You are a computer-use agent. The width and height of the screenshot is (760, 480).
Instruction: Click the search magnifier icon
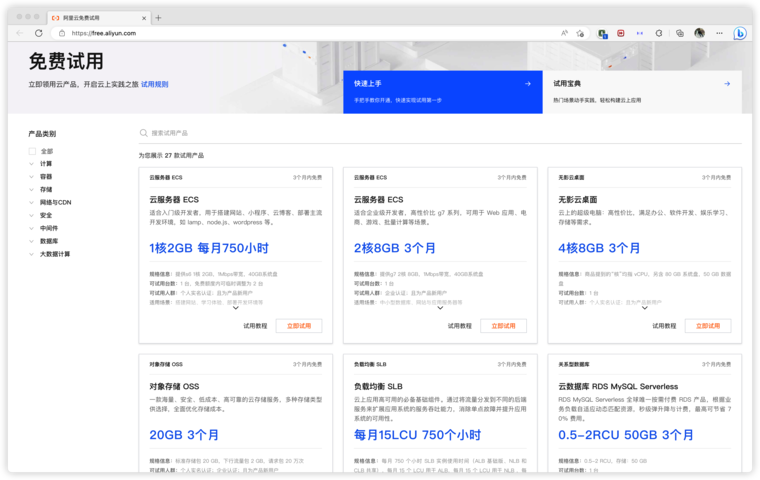point(143,133)
